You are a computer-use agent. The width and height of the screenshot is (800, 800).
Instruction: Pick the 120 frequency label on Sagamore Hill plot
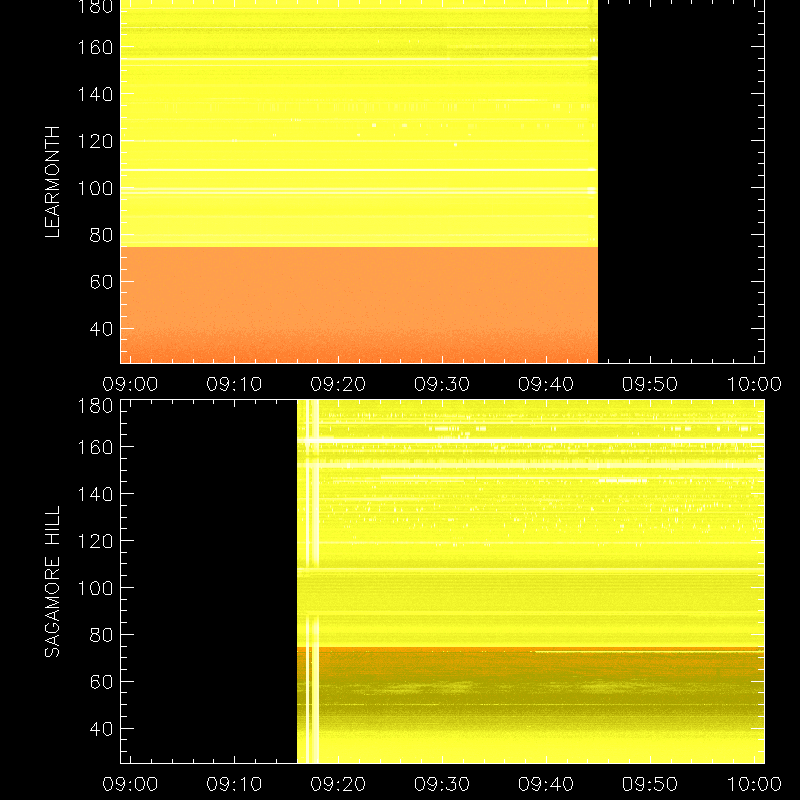coord(95,541)
